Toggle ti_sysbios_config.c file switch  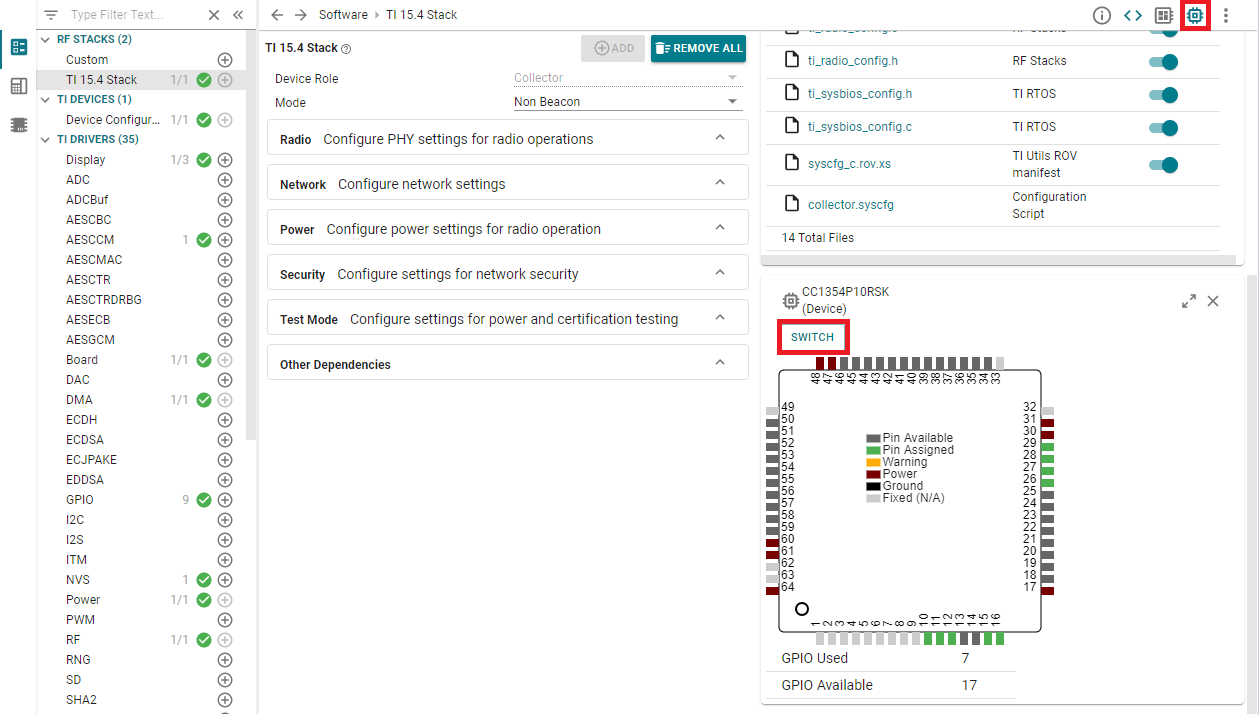pos(1163,127)
